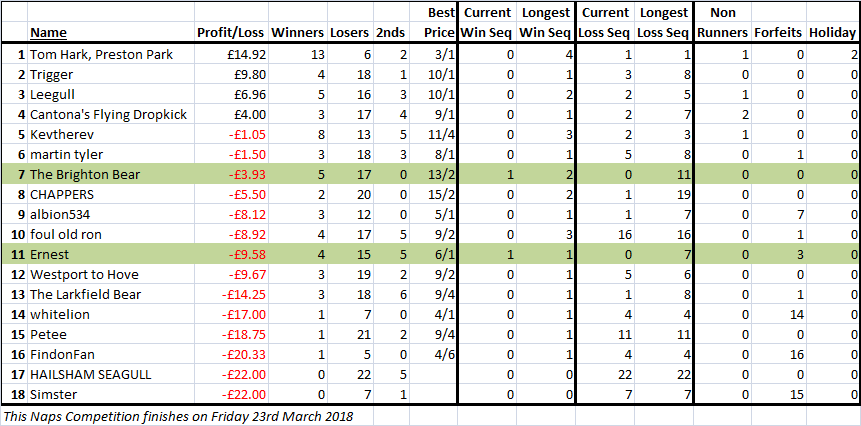Screen dimensions: 861x426
Task: Select CHAPPERS longest loss sequence value 19
Action: pos(663,195)
